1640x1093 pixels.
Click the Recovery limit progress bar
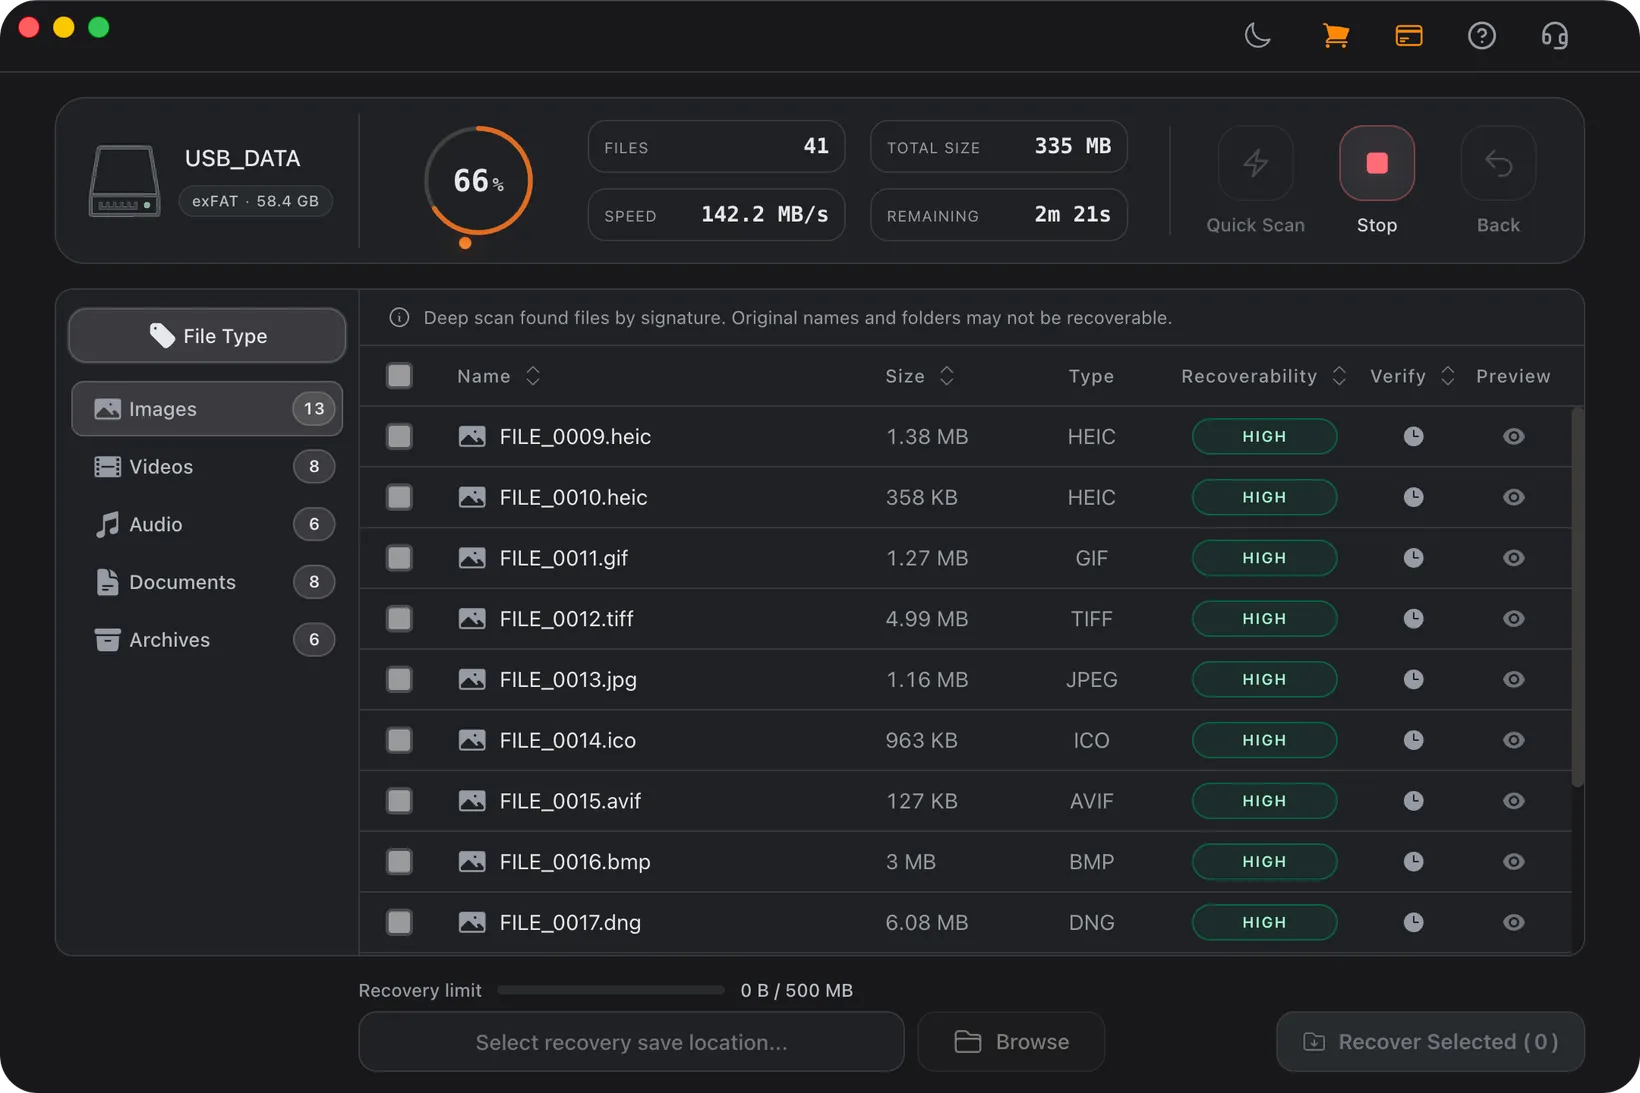(x=611, y=990)
